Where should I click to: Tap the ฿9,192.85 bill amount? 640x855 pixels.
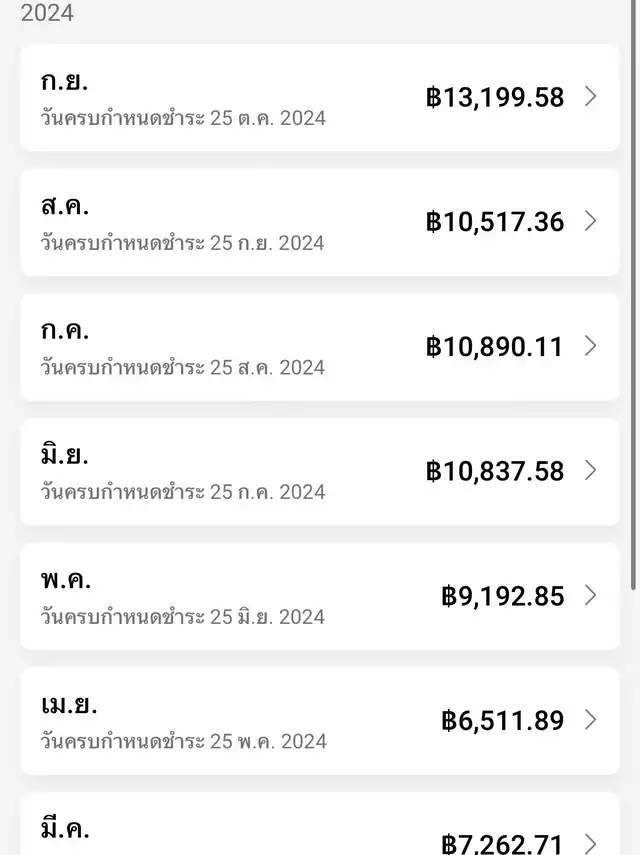(503, 596)
